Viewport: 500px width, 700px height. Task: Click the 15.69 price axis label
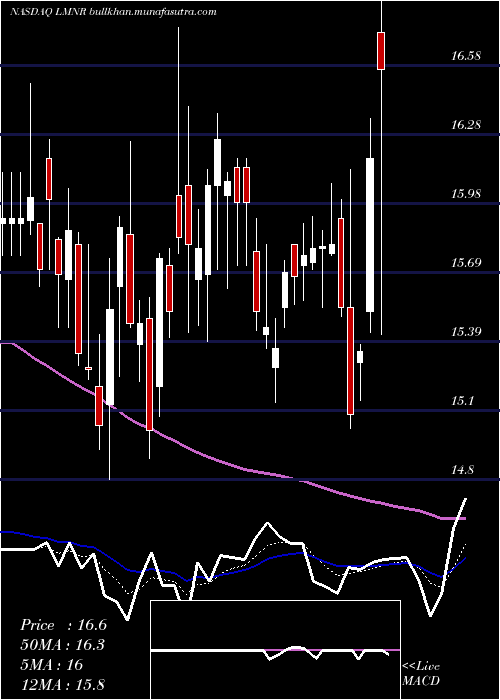[x=466, y=262]
